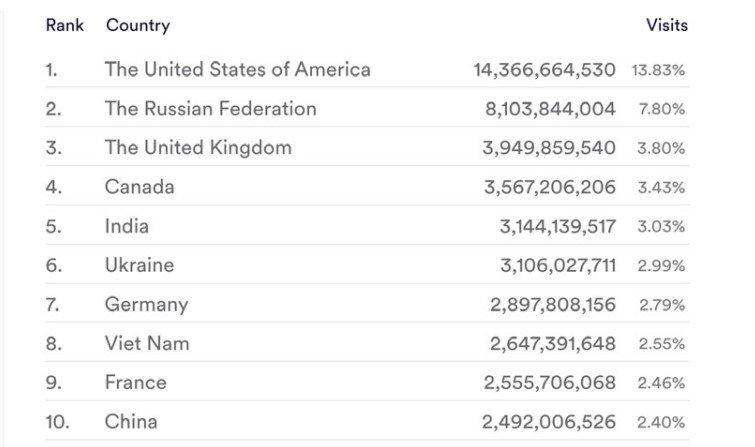Select the 2.79% Germany percentage

(662, 305)
